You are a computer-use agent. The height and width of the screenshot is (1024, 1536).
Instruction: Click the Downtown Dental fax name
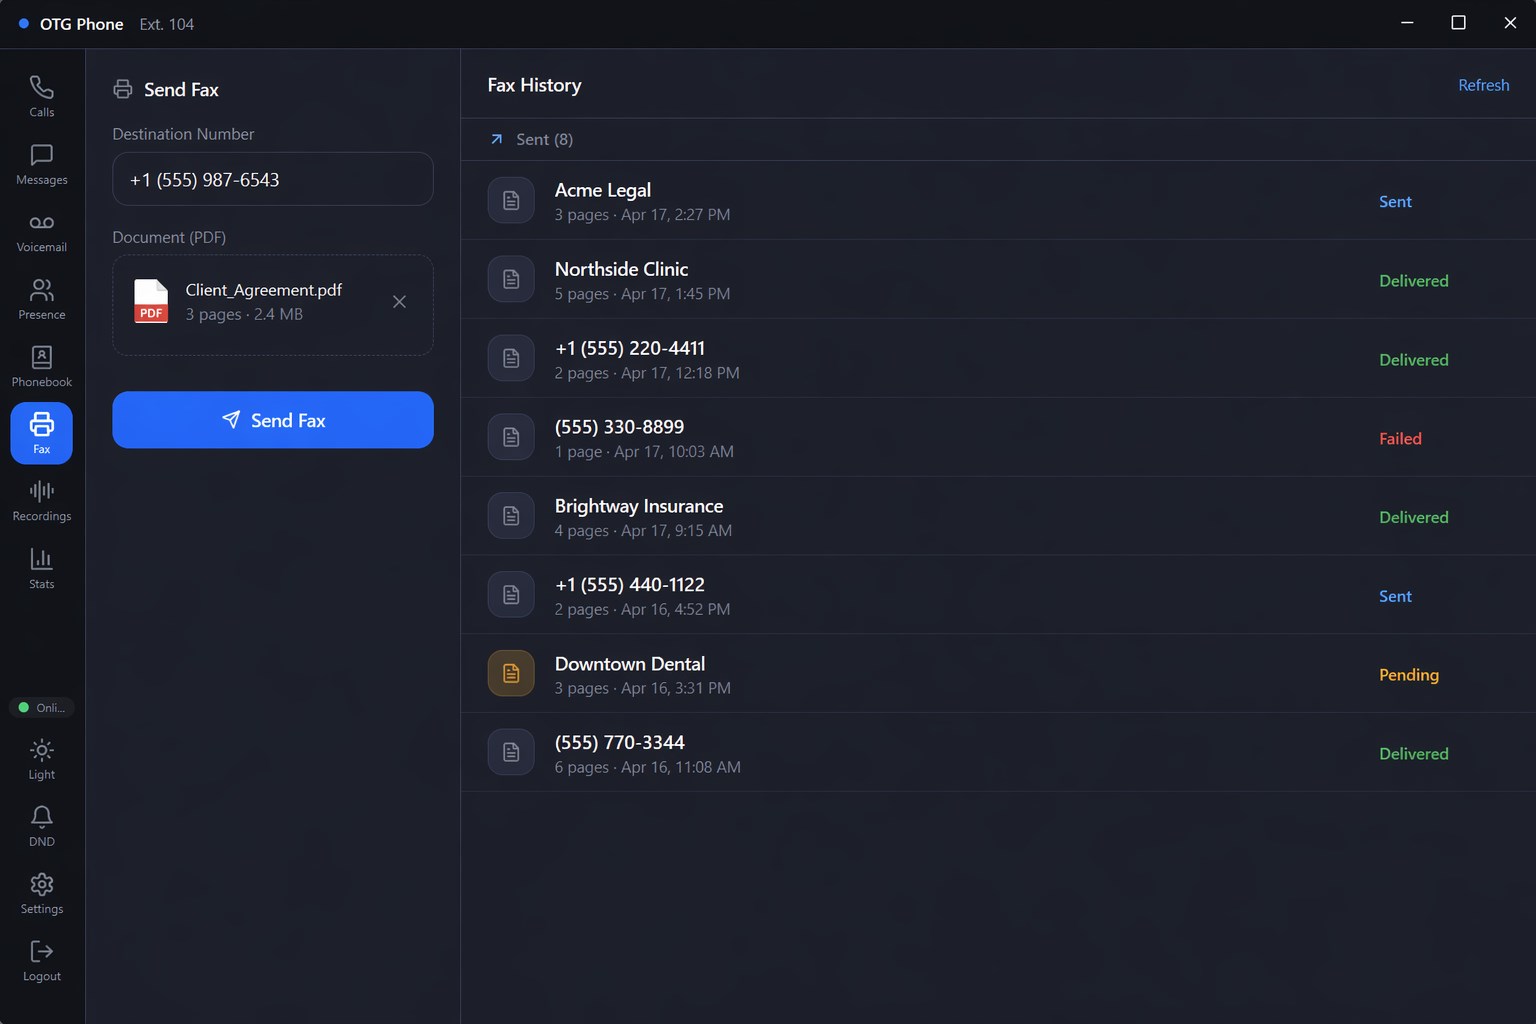(630, 664)
